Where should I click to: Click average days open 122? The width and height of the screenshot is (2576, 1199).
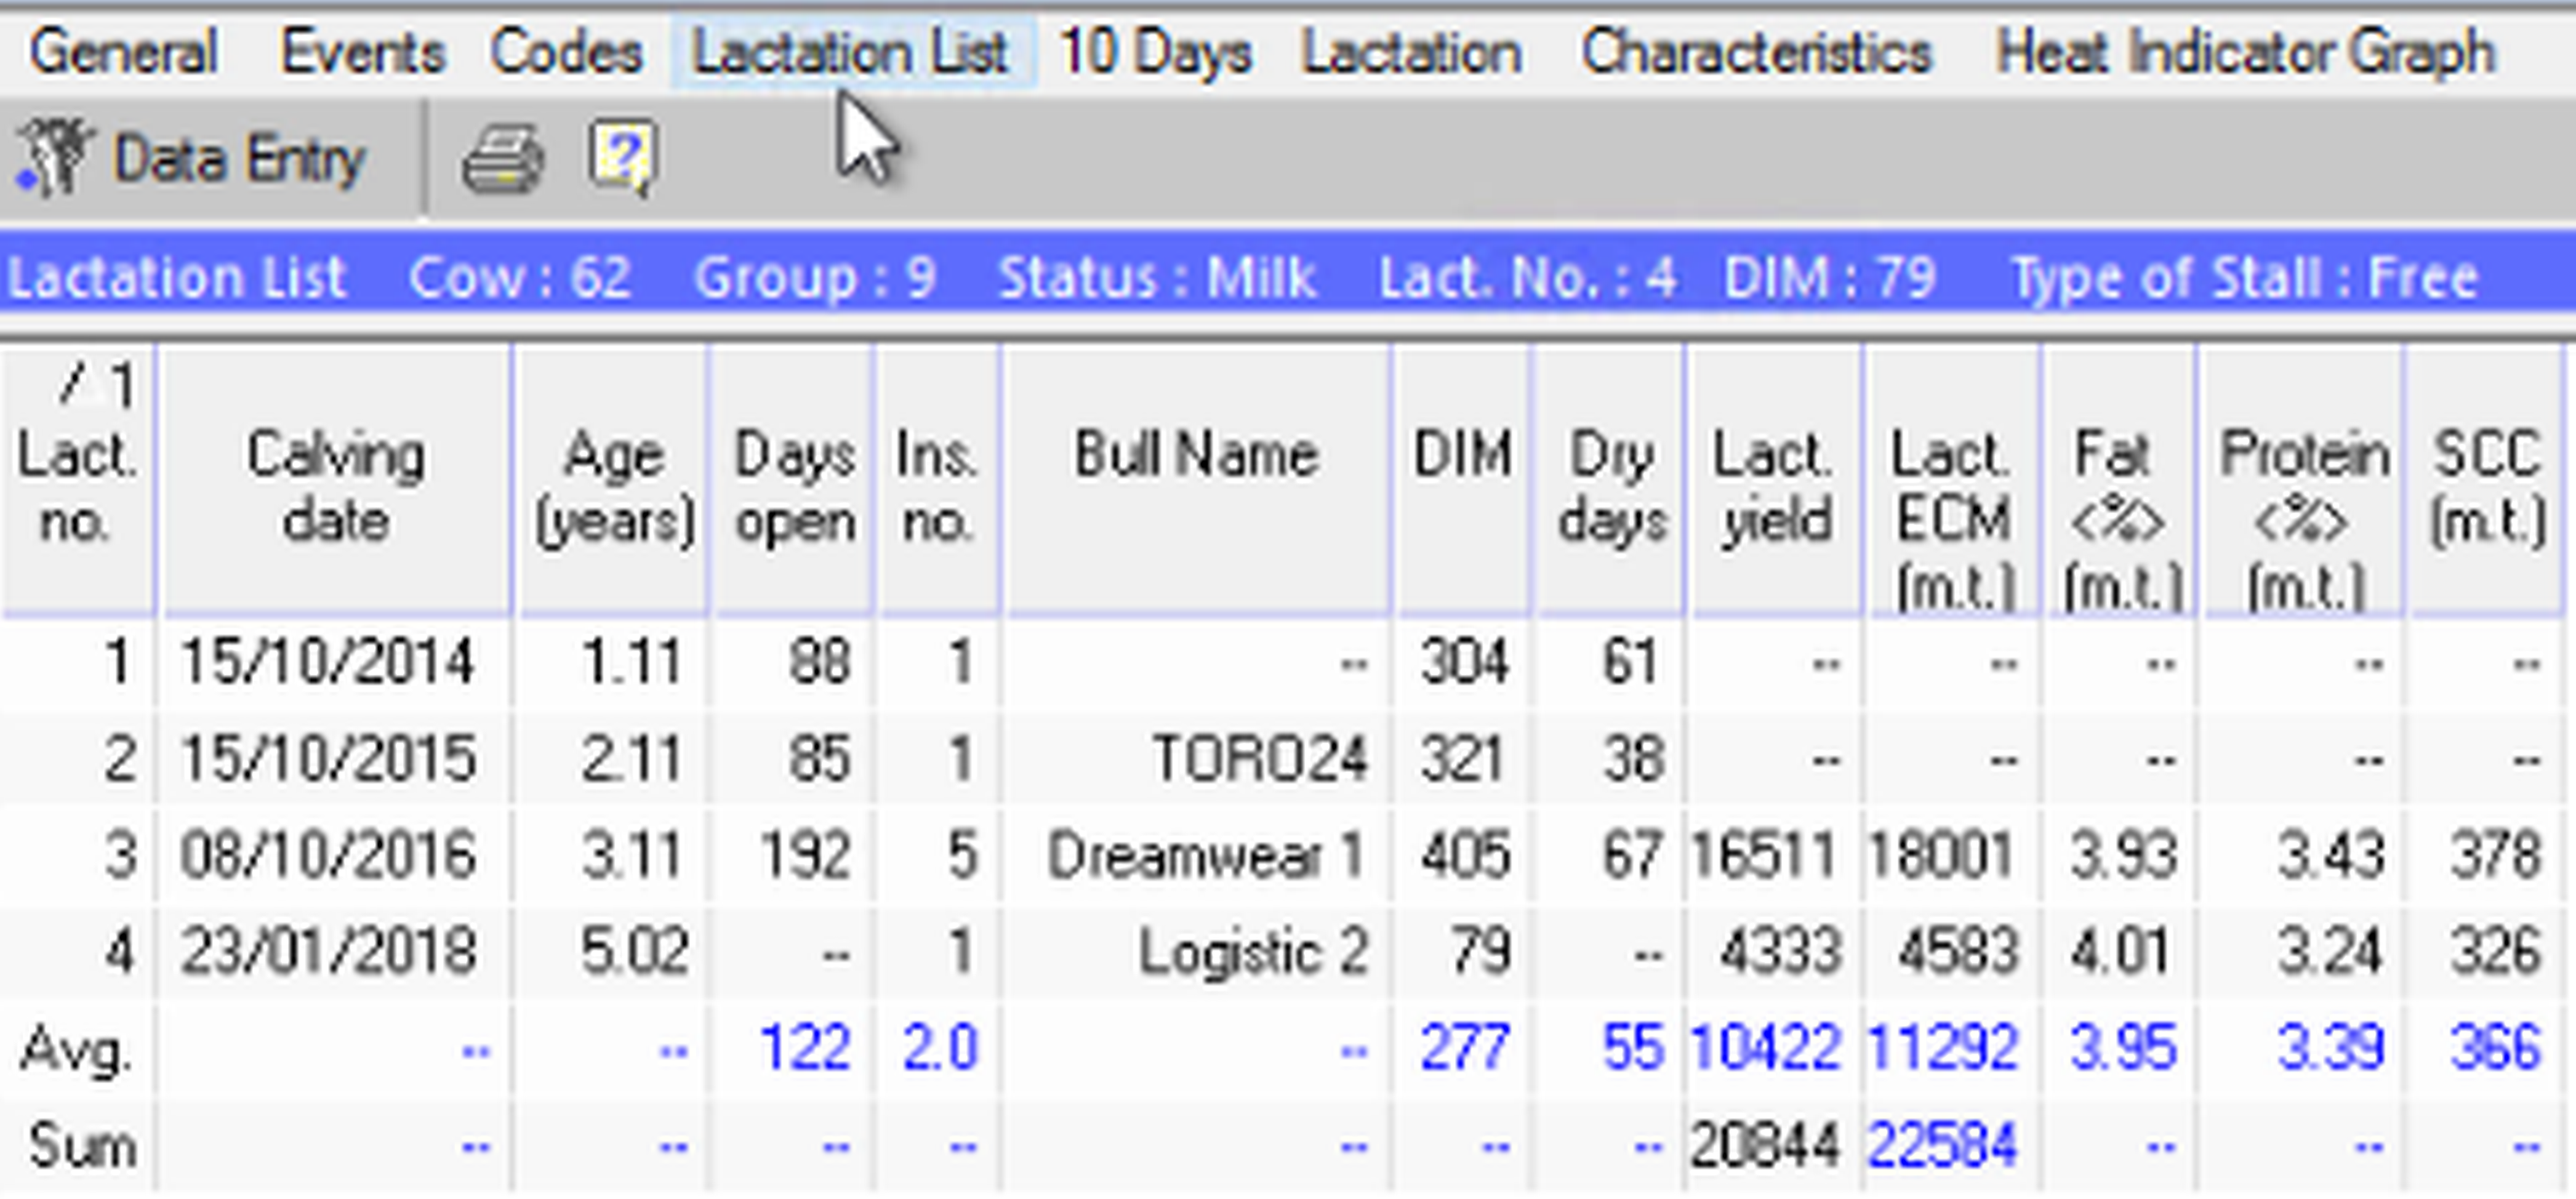click(806, 1048)
